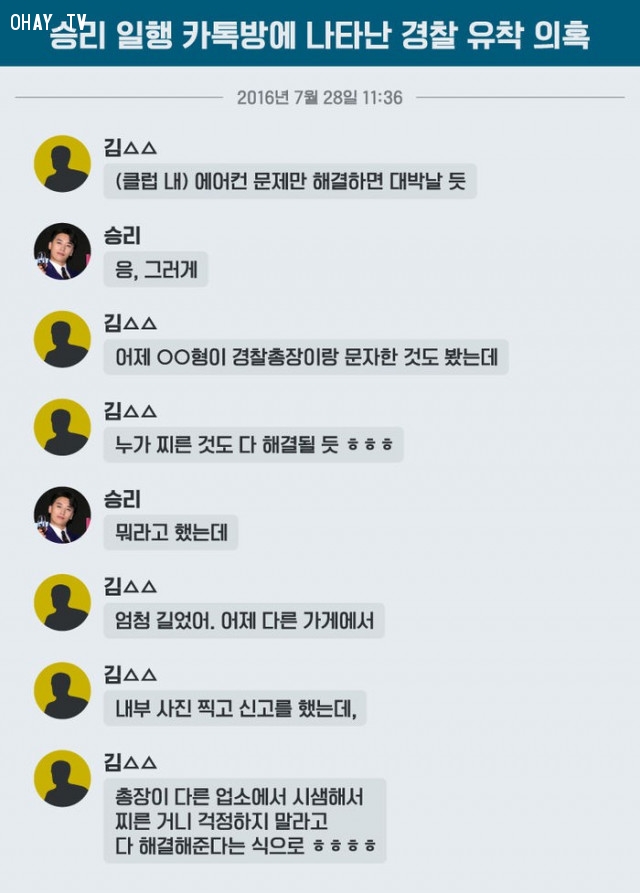Click the first 승리 sender name label
The width and height of the screenshot is (640, 893).
tap(122, 235)
